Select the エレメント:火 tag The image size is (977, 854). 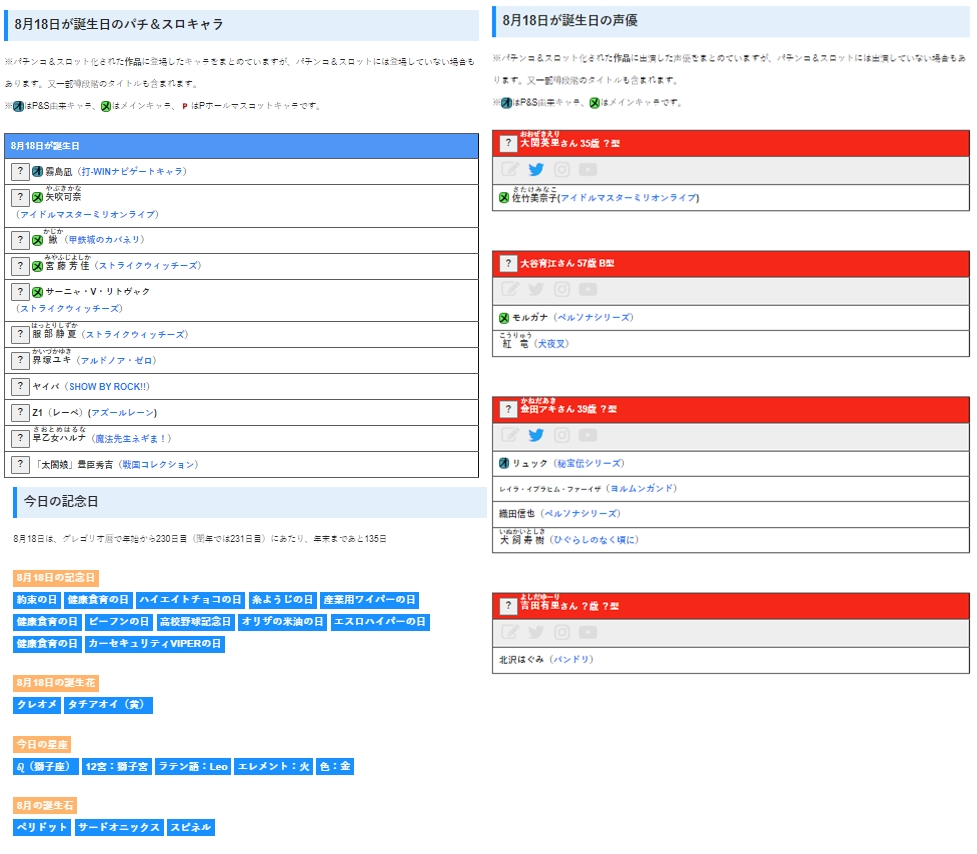(274, 766)
